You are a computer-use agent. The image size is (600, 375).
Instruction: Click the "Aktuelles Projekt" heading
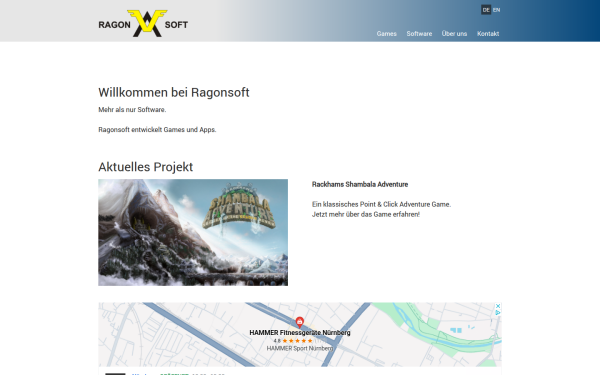(x=145, y=167)
